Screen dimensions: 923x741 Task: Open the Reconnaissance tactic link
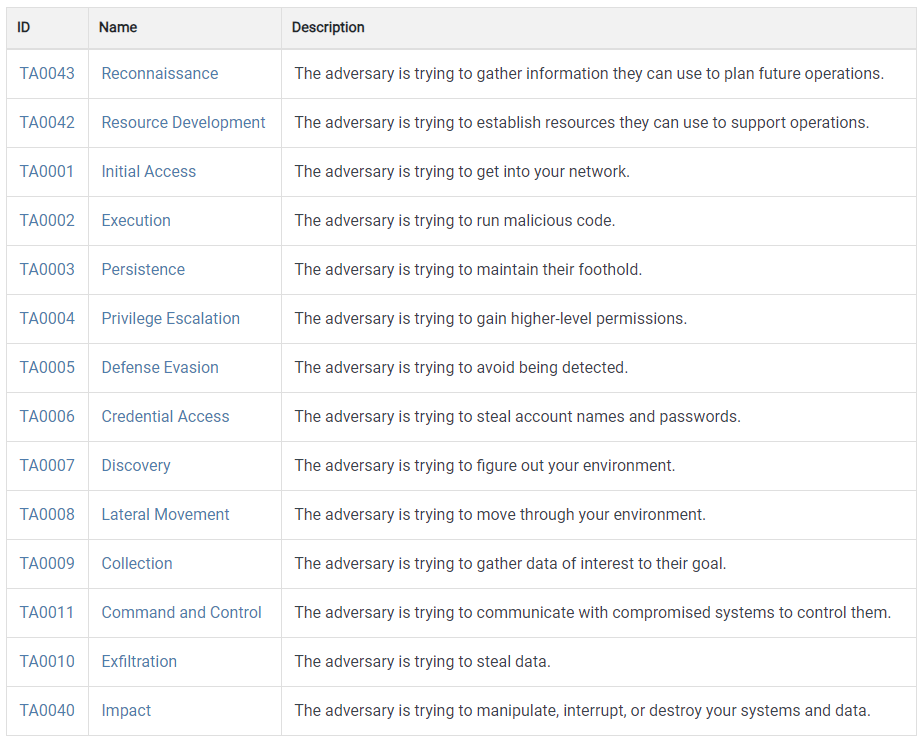tap(160, 74)
